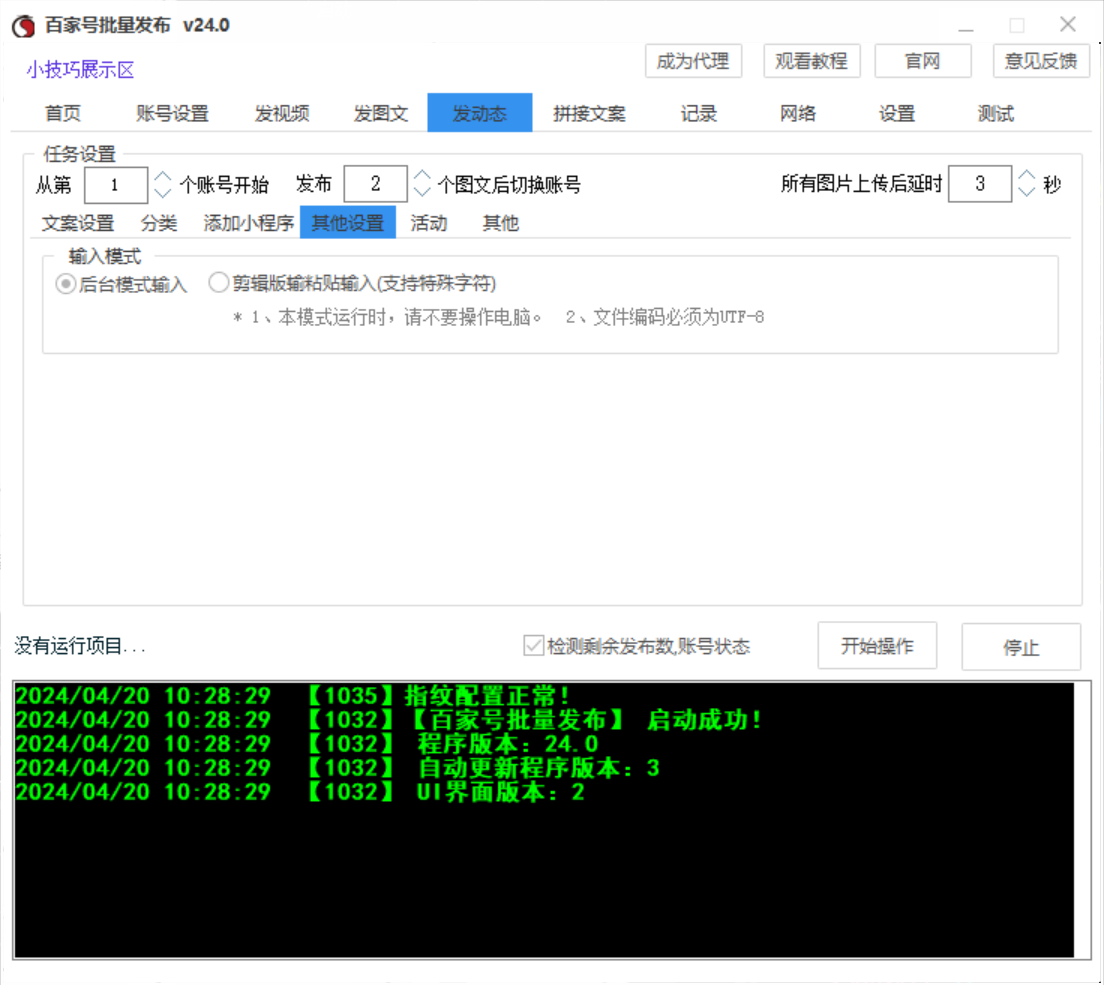
Task: Click the log line 启动成功!
Action: 389,720
